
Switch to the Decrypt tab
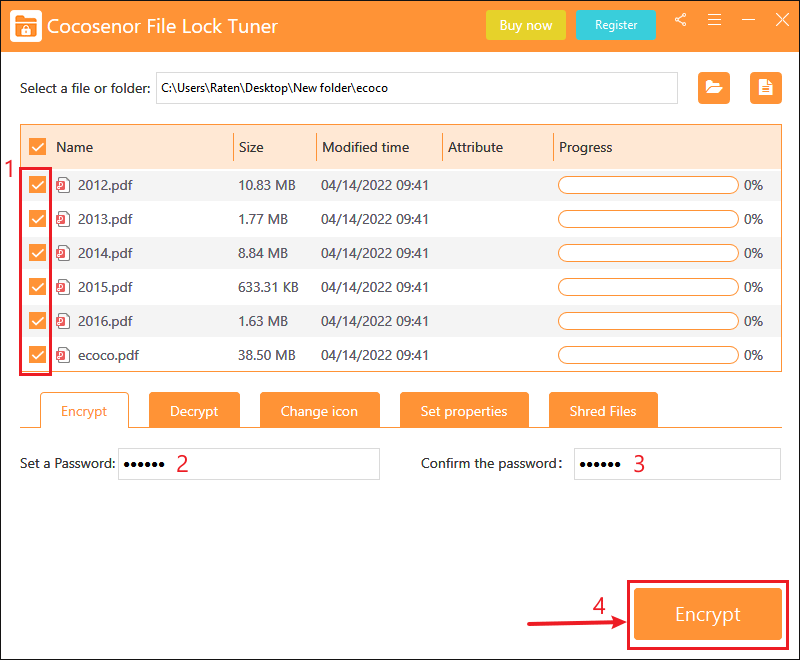194,411
